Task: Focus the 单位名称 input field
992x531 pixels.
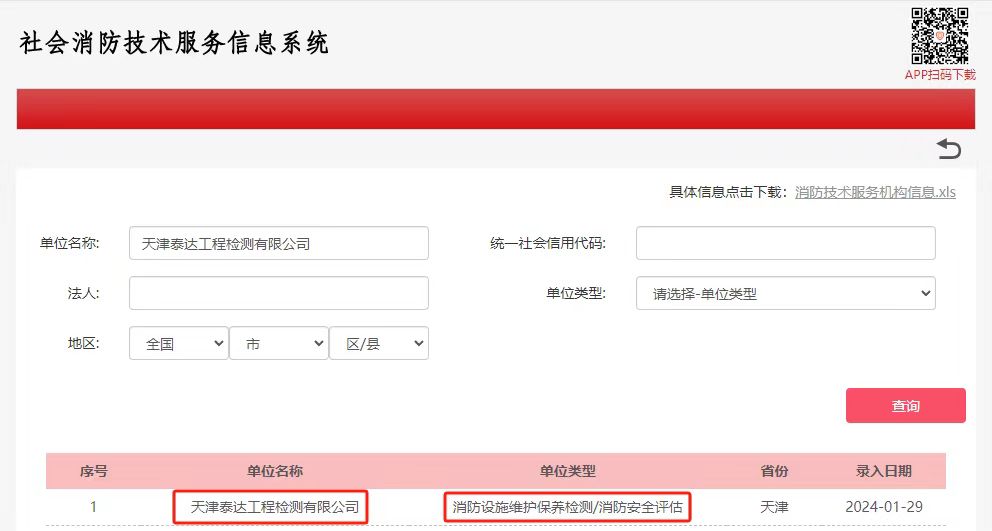Action: tap(278, 243)
